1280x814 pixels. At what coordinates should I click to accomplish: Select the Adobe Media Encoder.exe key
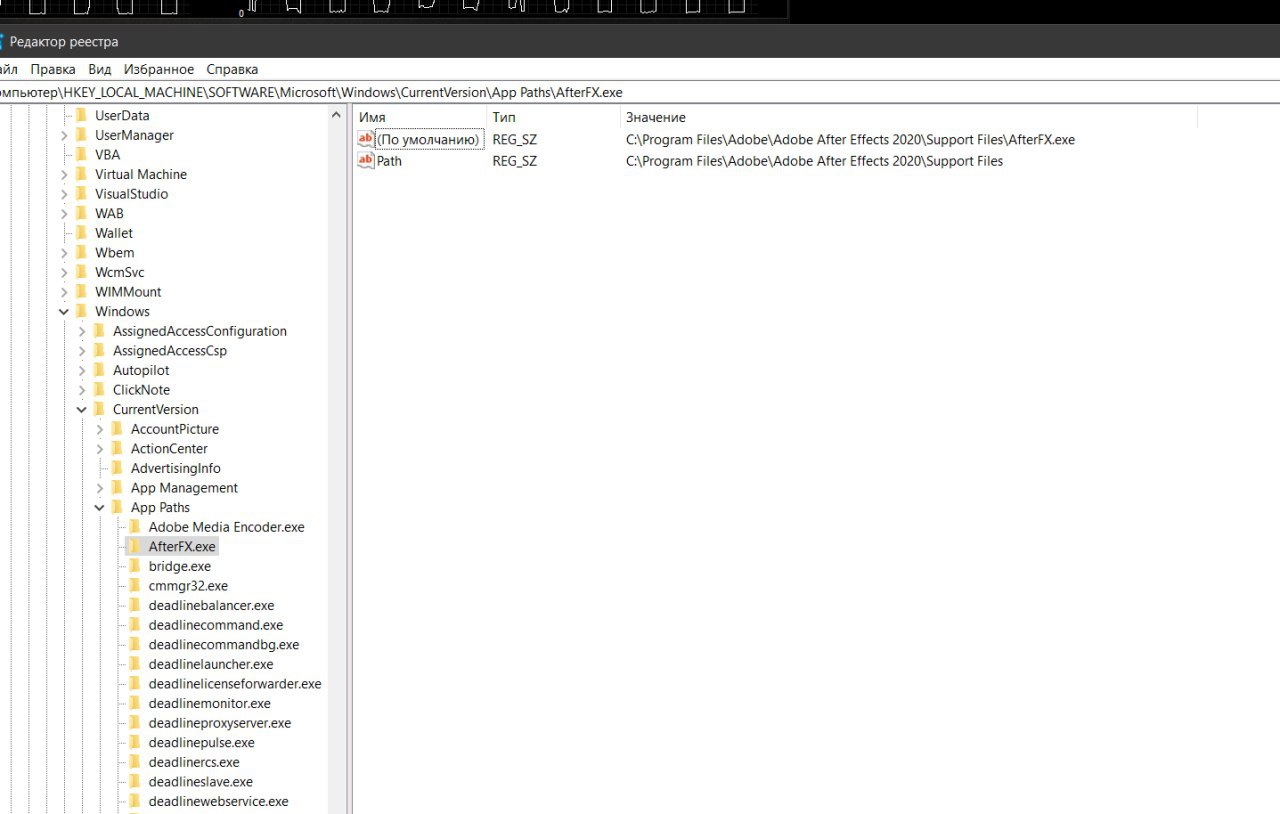[x=226, y=527]
